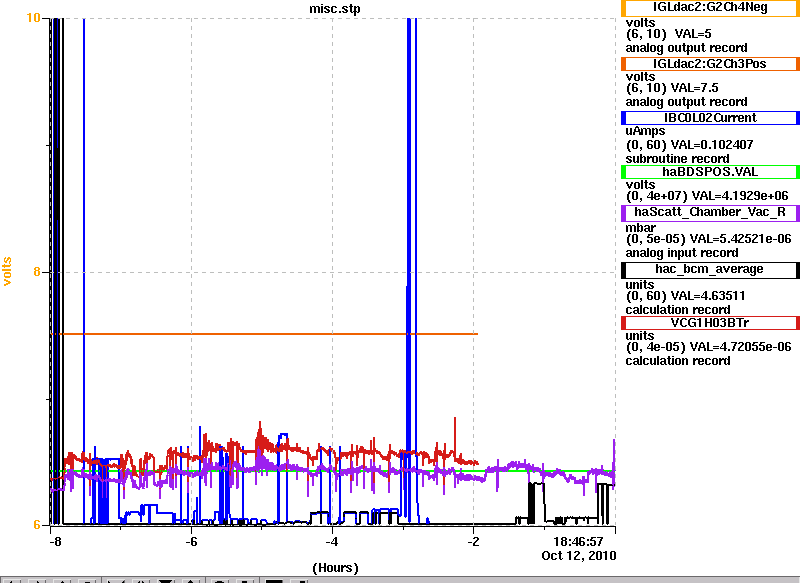800x583 pixels.
Task: Click calculation record under hac_bcm_average
Action: tap(678, 310)
